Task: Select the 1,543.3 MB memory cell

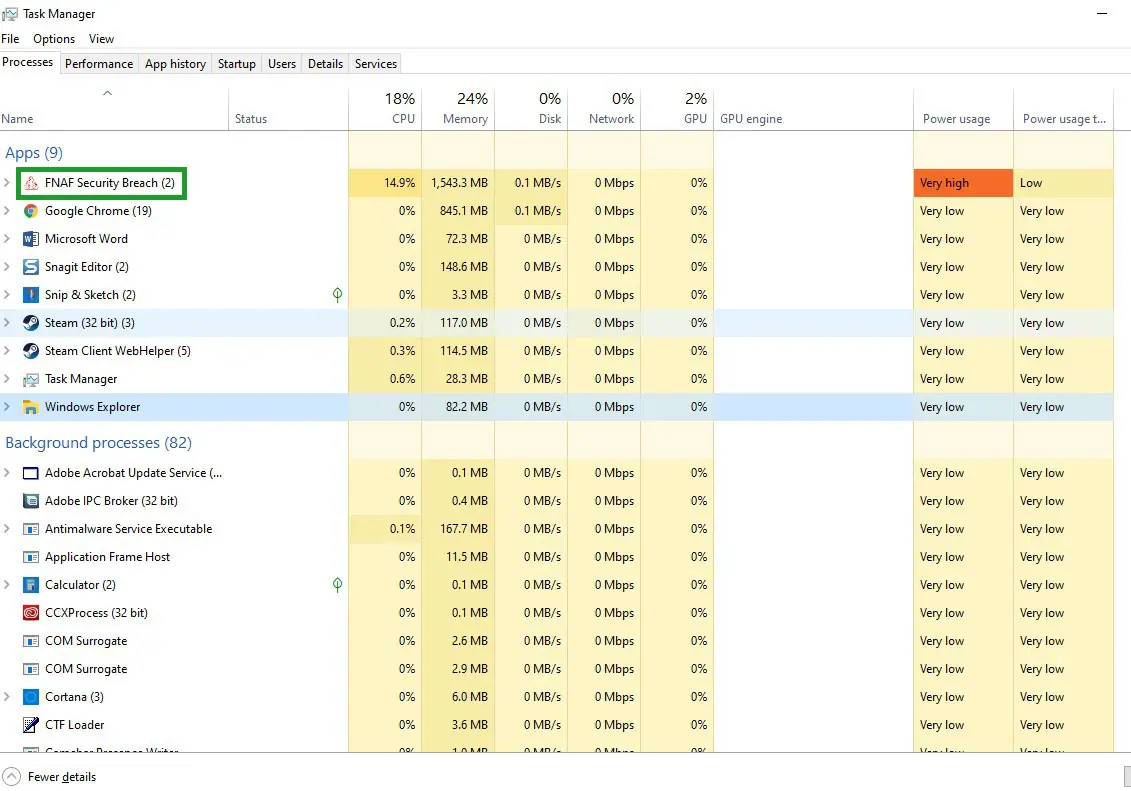Action: [459, 183]
